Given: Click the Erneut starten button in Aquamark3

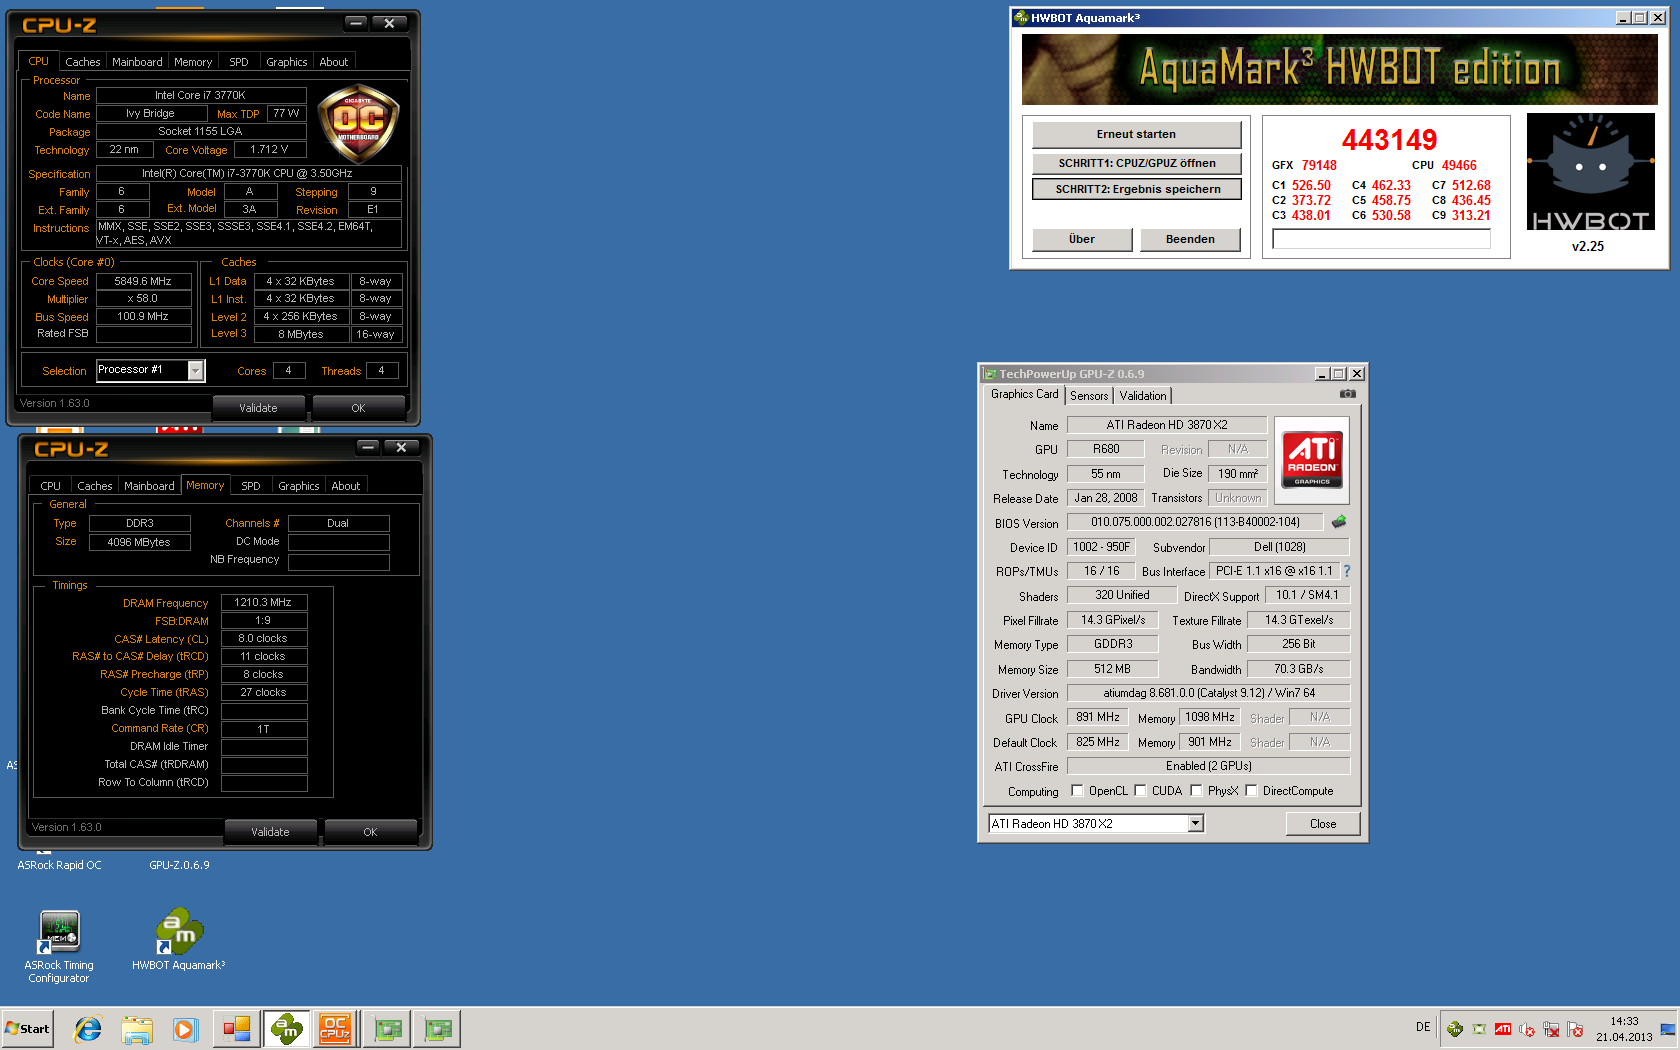Looking at the screenshot, I should [x=1136, y=134].
